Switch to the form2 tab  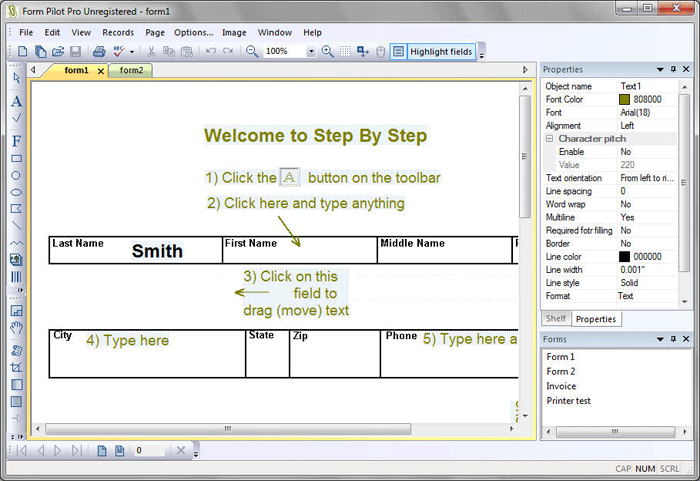[131, 71]
